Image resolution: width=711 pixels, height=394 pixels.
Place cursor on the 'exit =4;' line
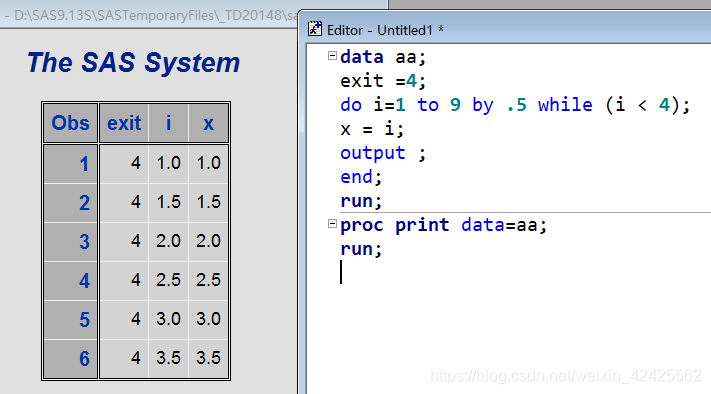[x=383, y=81]
